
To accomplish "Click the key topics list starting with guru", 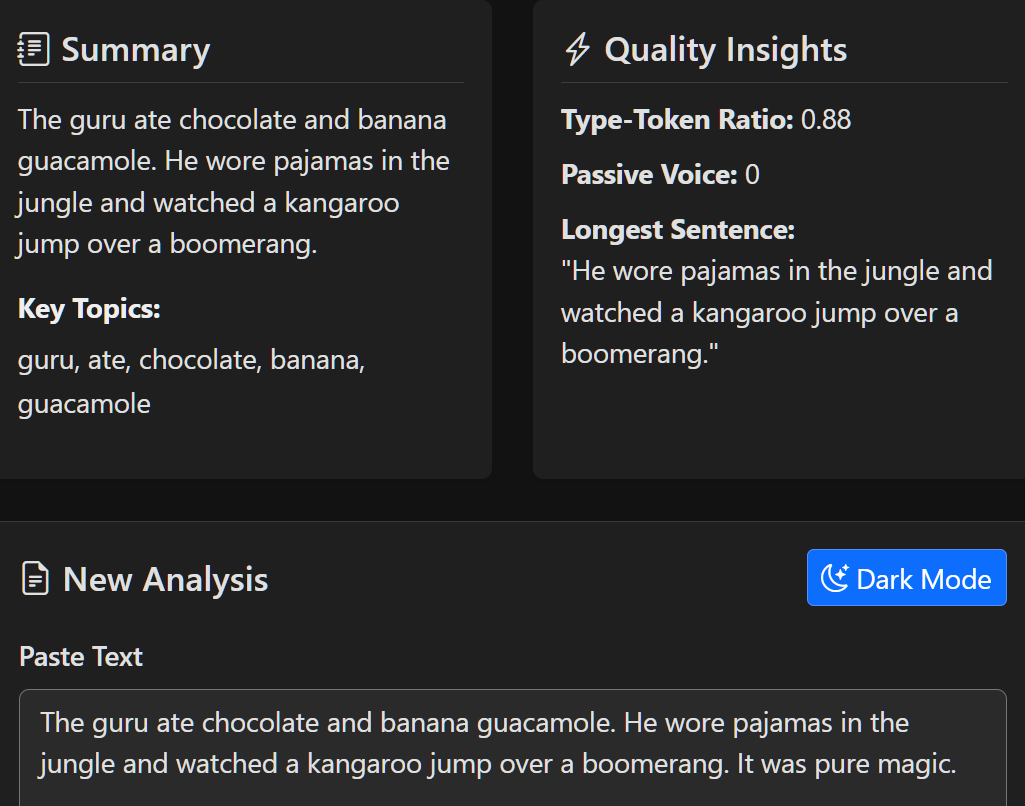I will tap(191, 381).
